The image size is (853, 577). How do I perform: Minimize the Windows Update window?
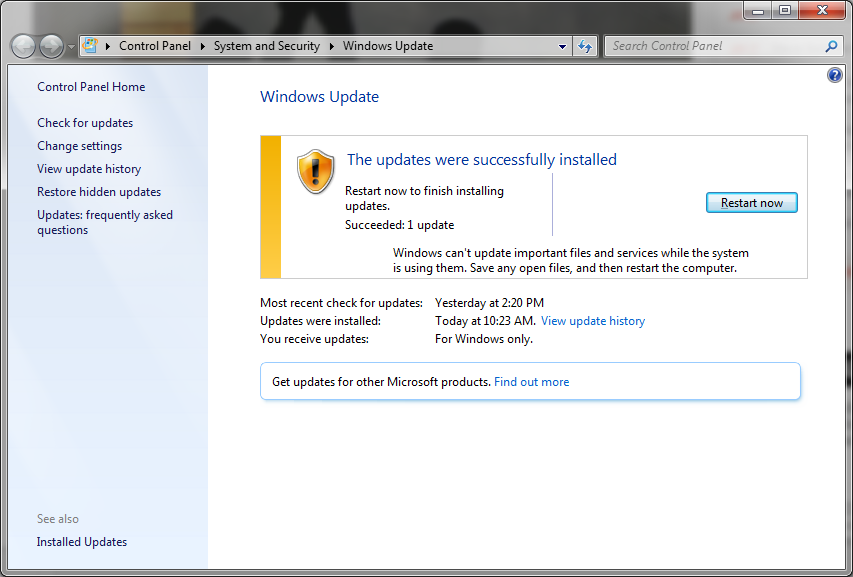click(758, 11)
